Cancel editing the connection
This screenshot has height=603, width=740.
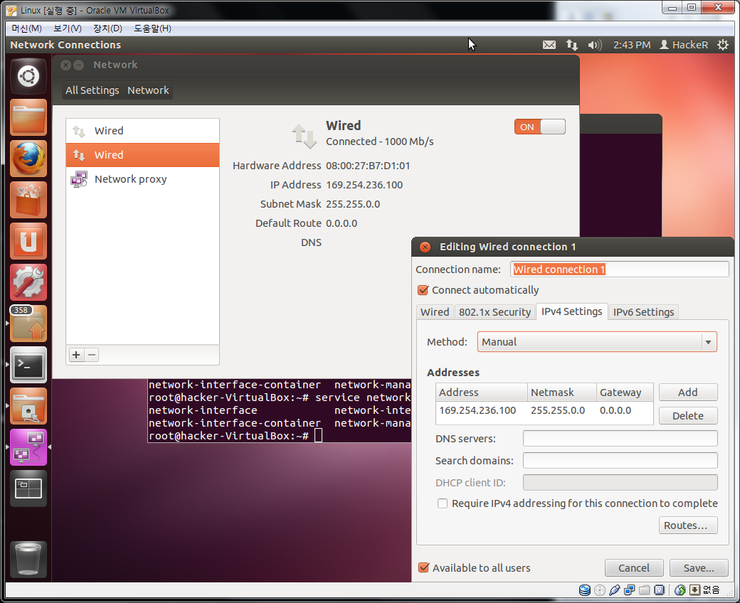634,568
